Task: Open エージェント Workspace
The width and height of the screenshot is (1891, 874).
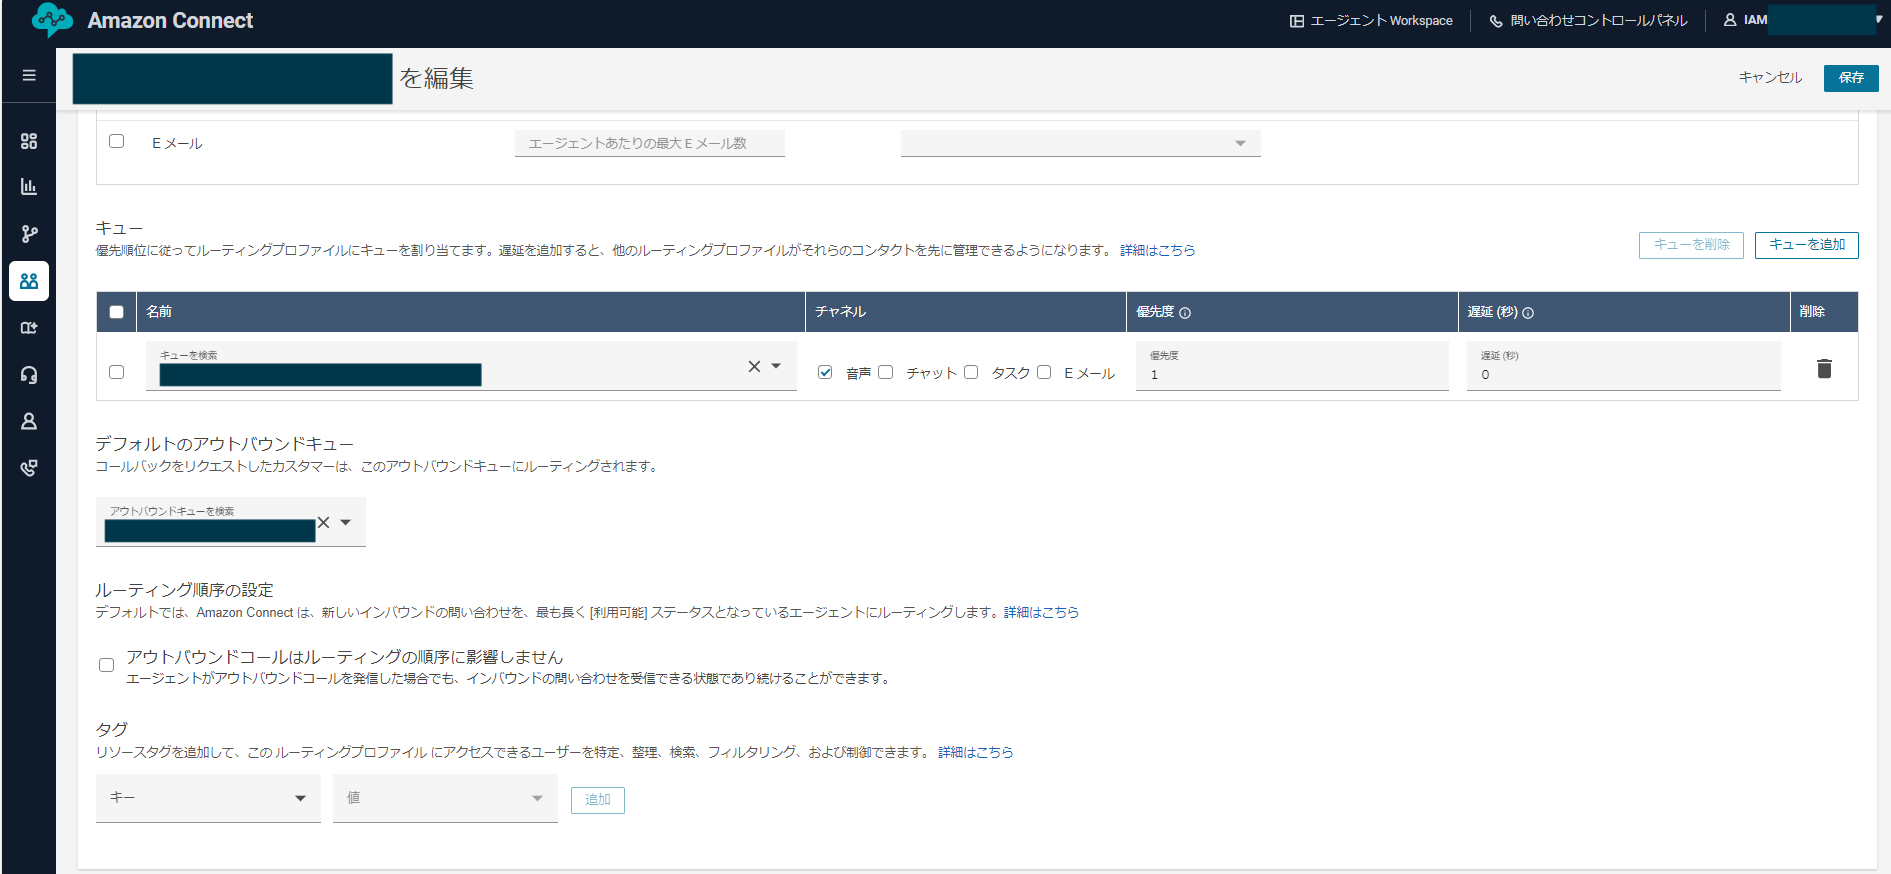Action: [x=1371, y=20]
